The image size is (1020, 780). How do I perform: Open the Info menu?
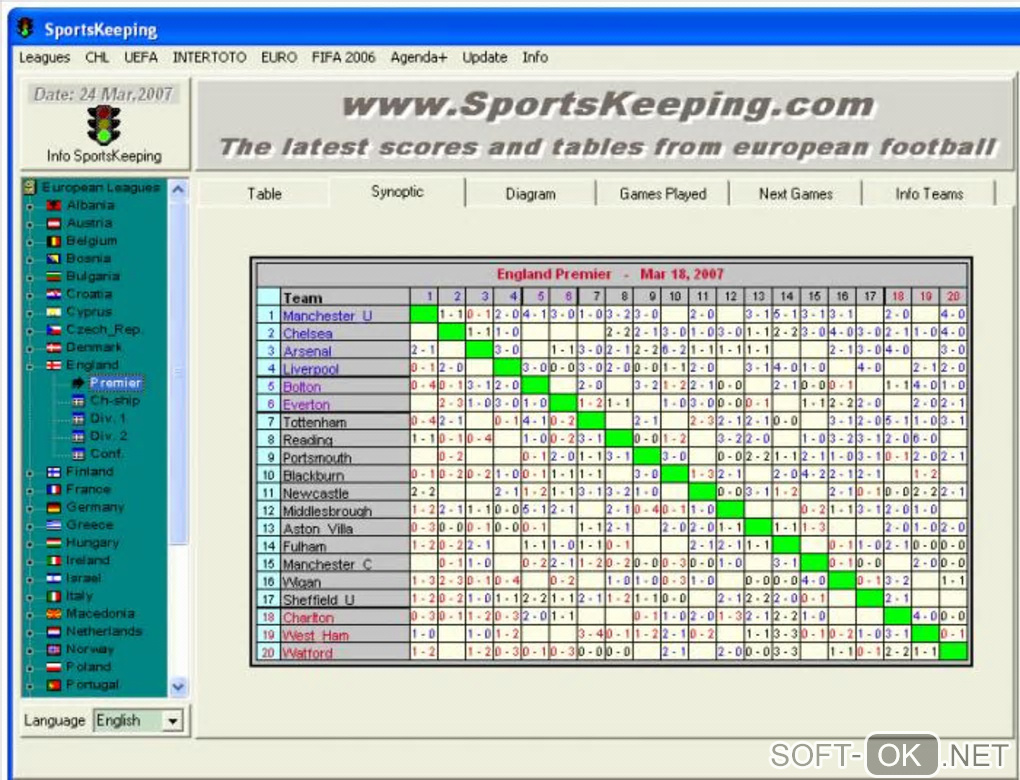(x=535, y=57)
